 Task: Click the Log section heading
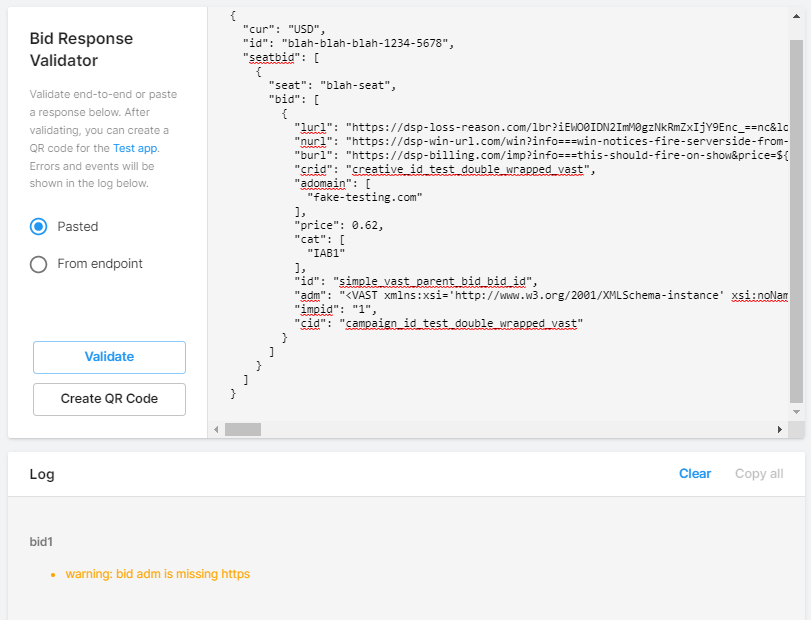pyautogui.click(x=42, y=474)
